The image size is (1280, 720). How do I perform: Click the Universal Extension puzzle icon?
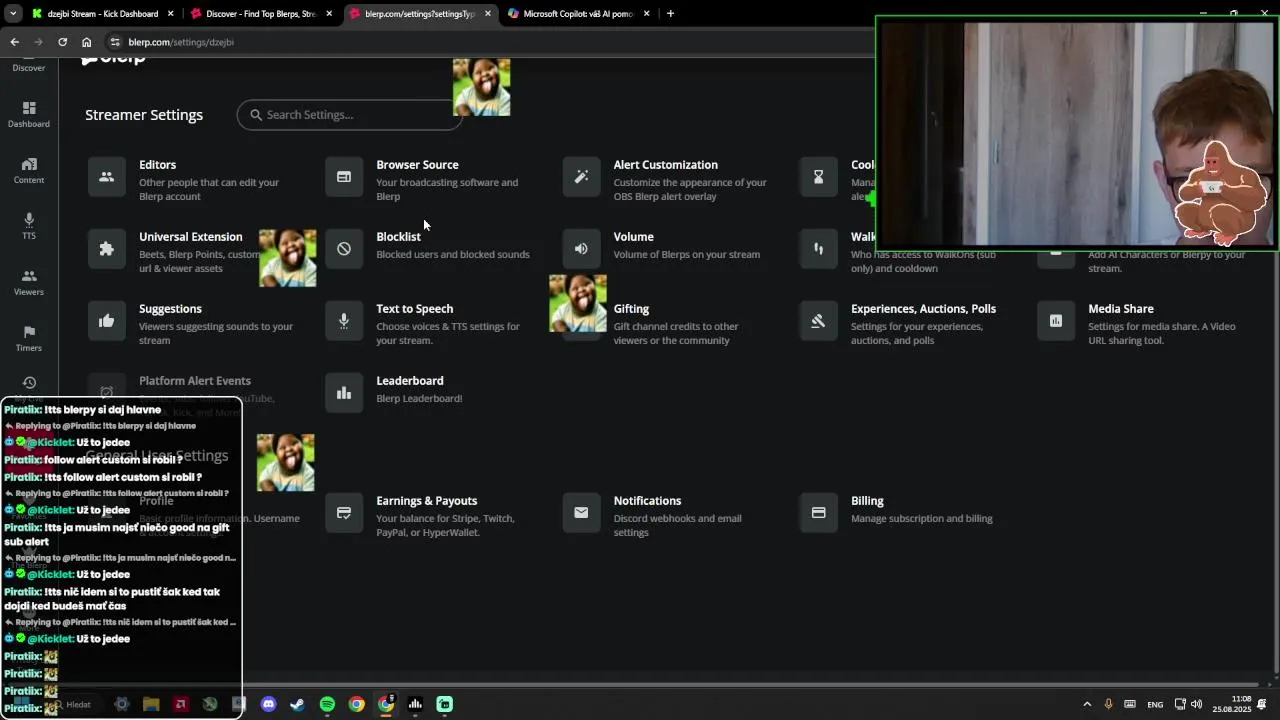coord(107,249)
